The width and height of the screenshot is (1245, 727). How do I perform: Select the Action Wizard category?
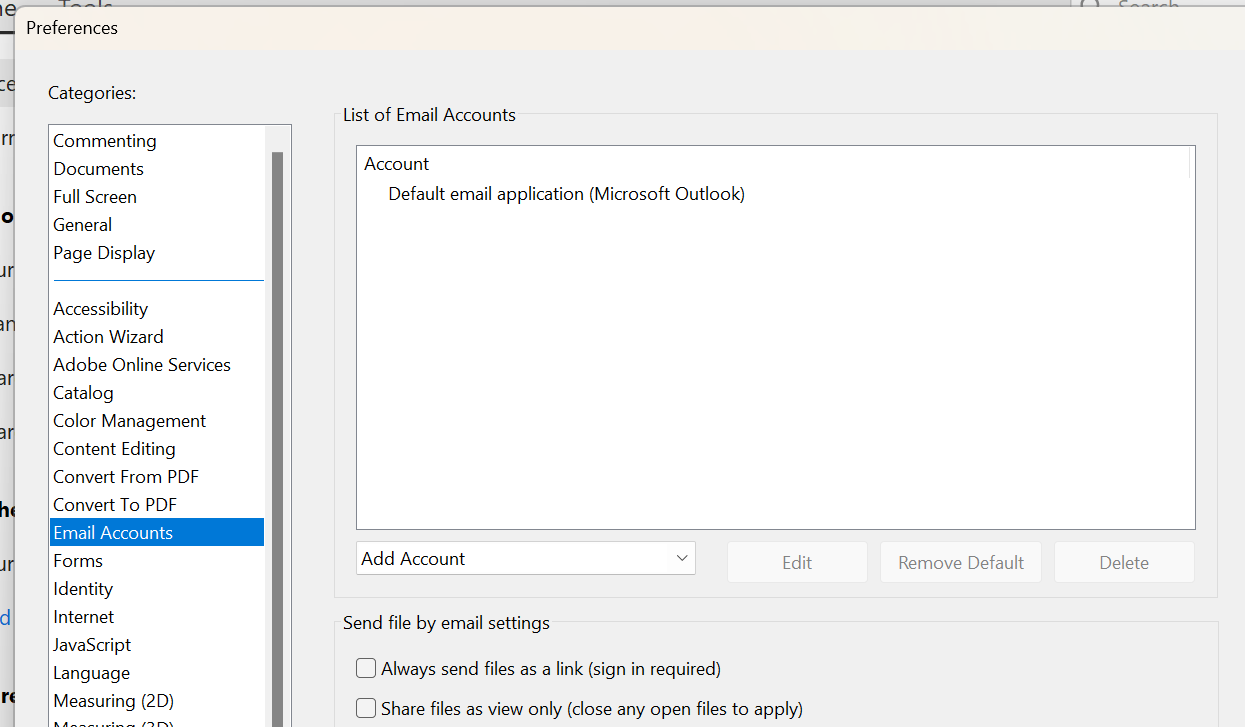click(108, 336)
